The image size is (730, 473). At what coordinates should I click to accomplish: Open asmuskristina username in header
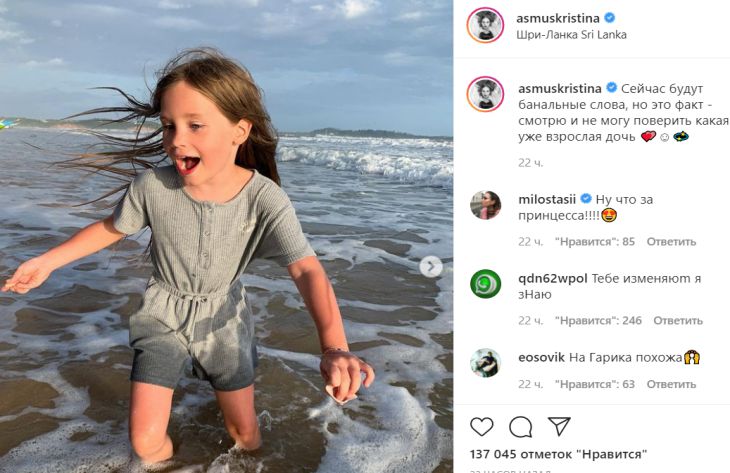click(x=558, y=17)
